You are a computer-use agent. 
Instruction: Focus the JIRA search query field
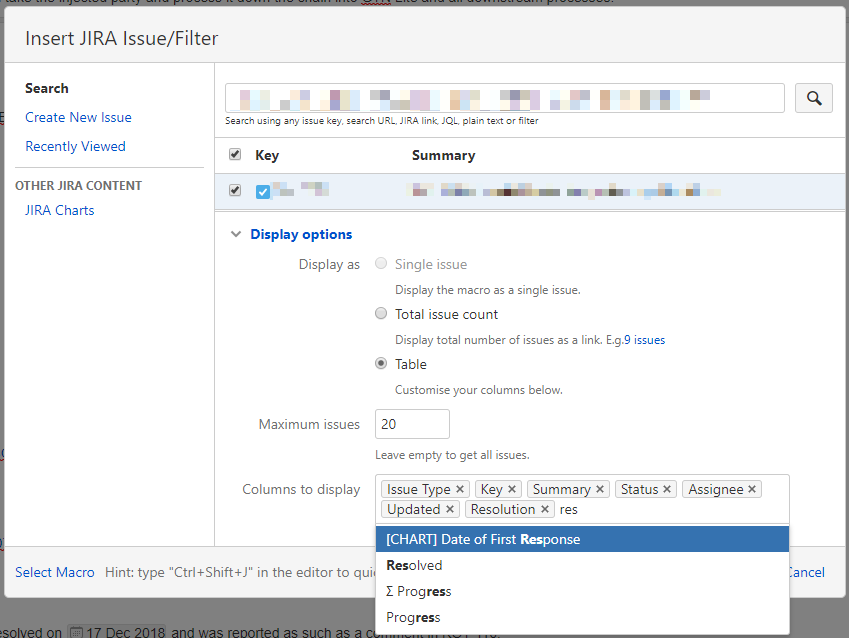pyautogui.click(x=505, y=98)
